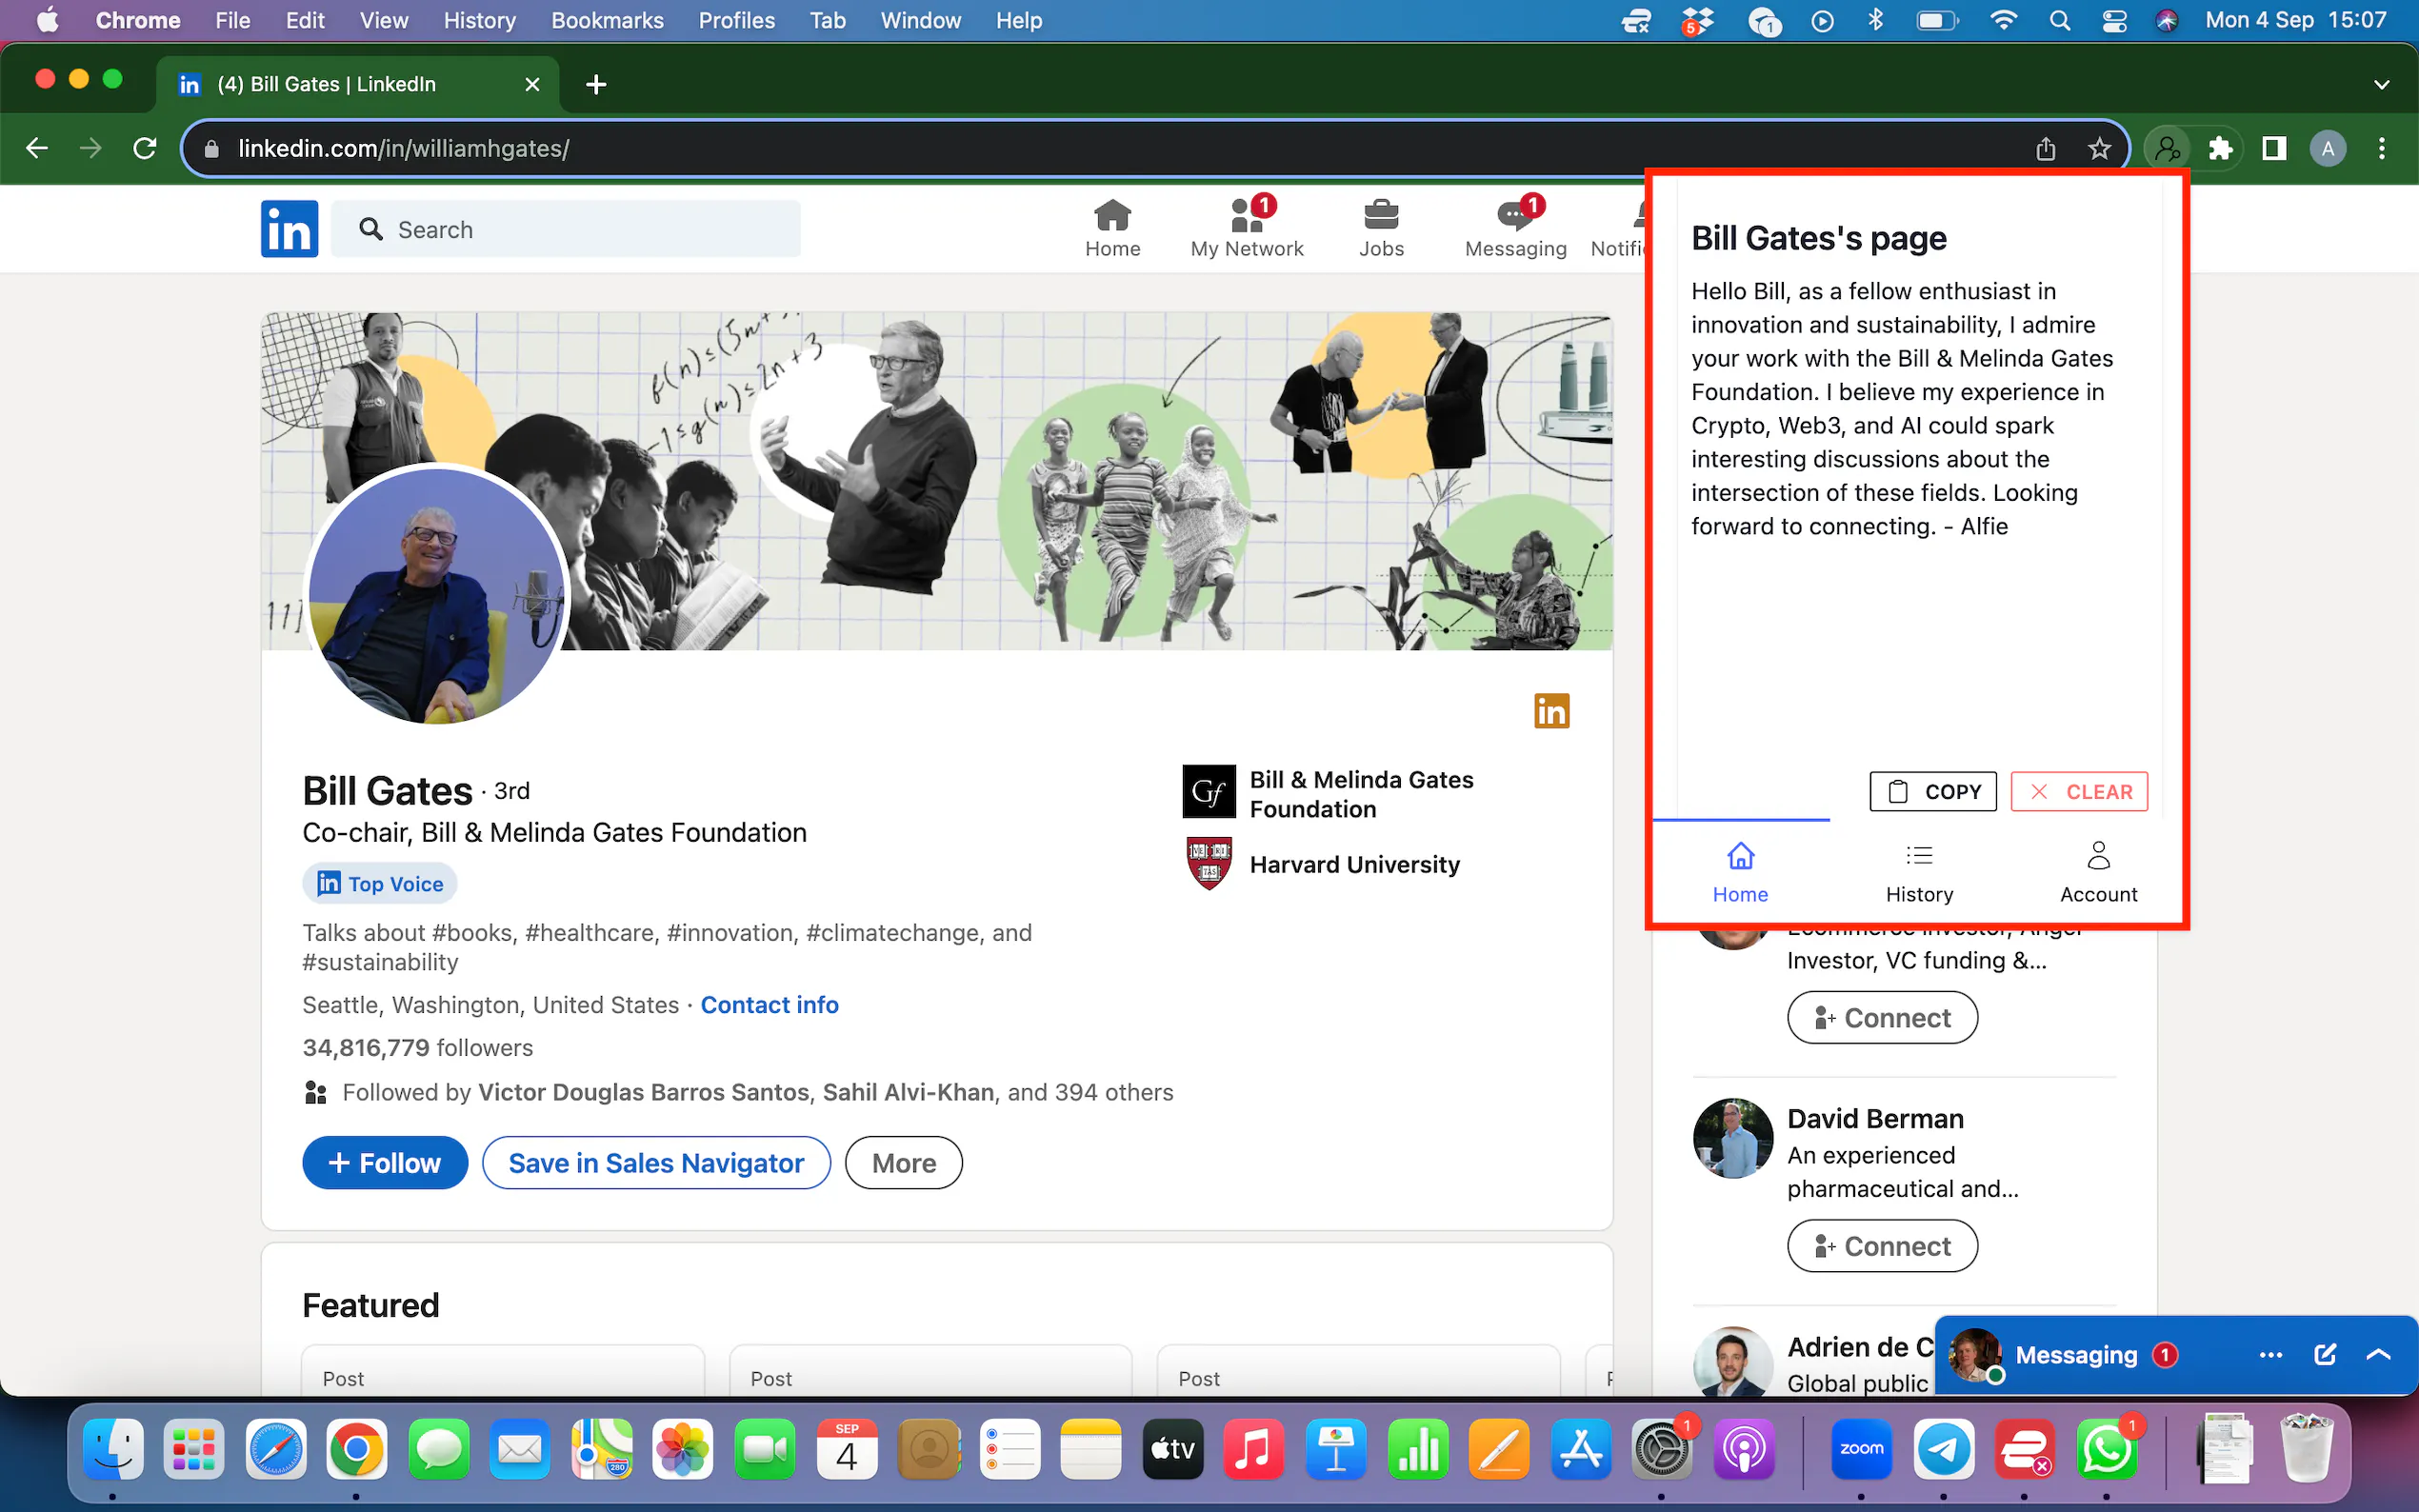Toggle the Chrome side panel
Image resolution: width=2419 pixels, height=1512 pixels.
(2273, 149)
